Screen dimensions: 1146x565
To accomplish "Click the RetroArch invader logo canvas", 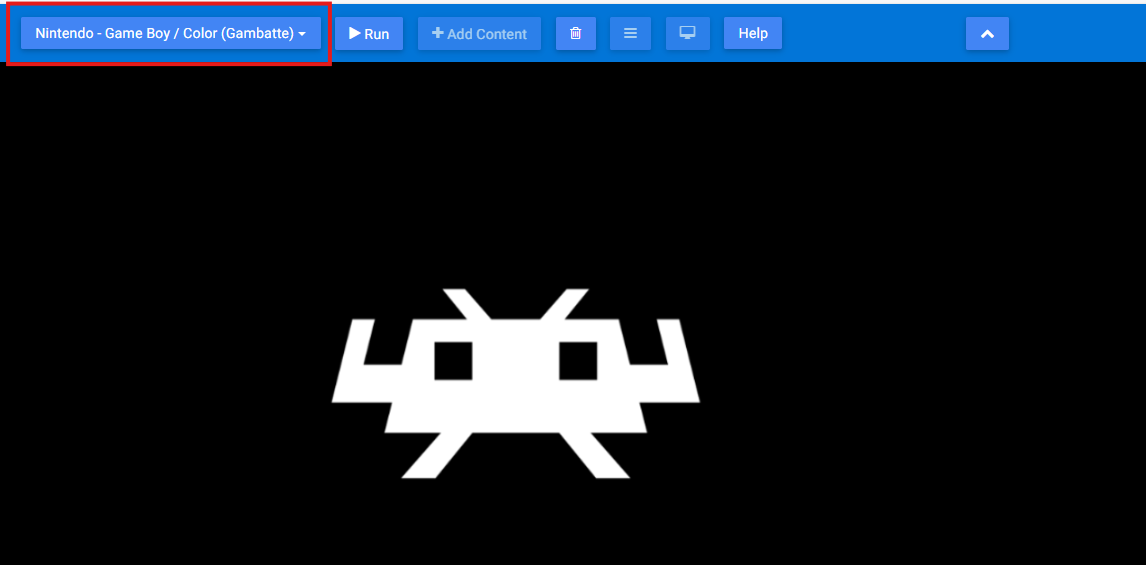I will click(516, 384).
